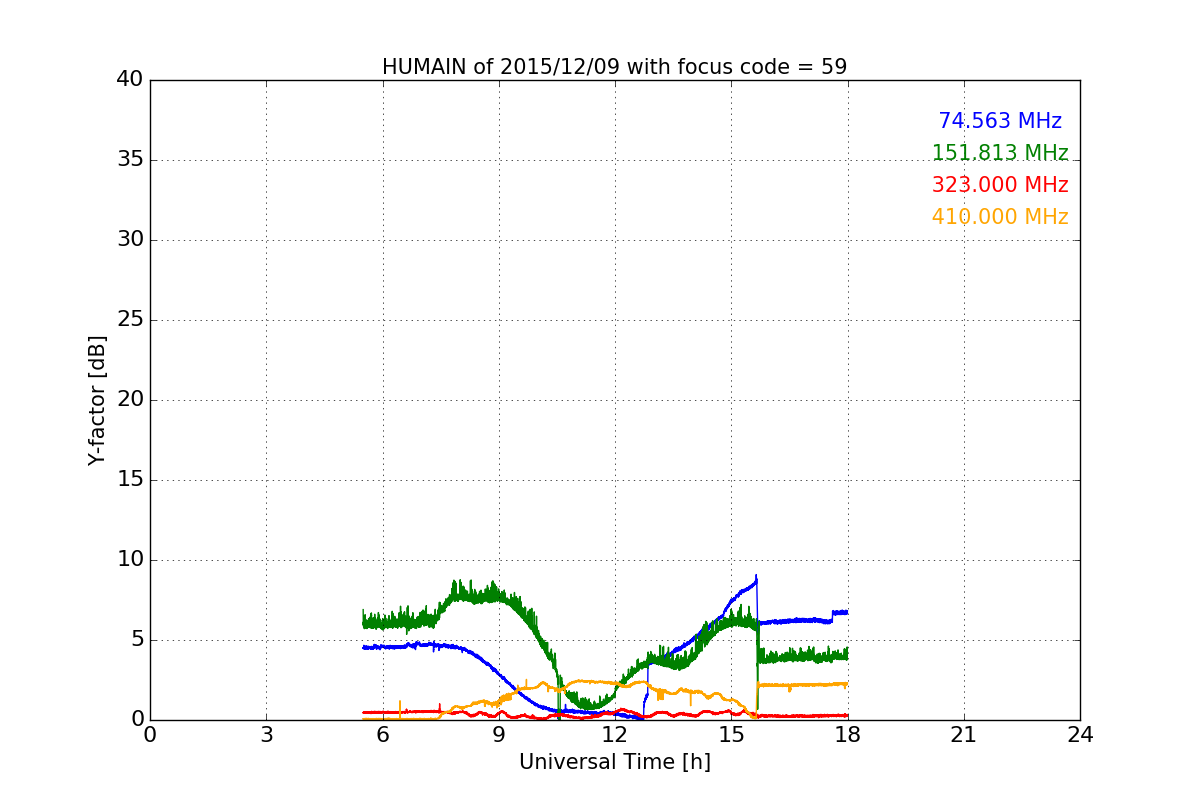
Task: Select the 151.813 MHz legend label
Action: [1000, 153]
